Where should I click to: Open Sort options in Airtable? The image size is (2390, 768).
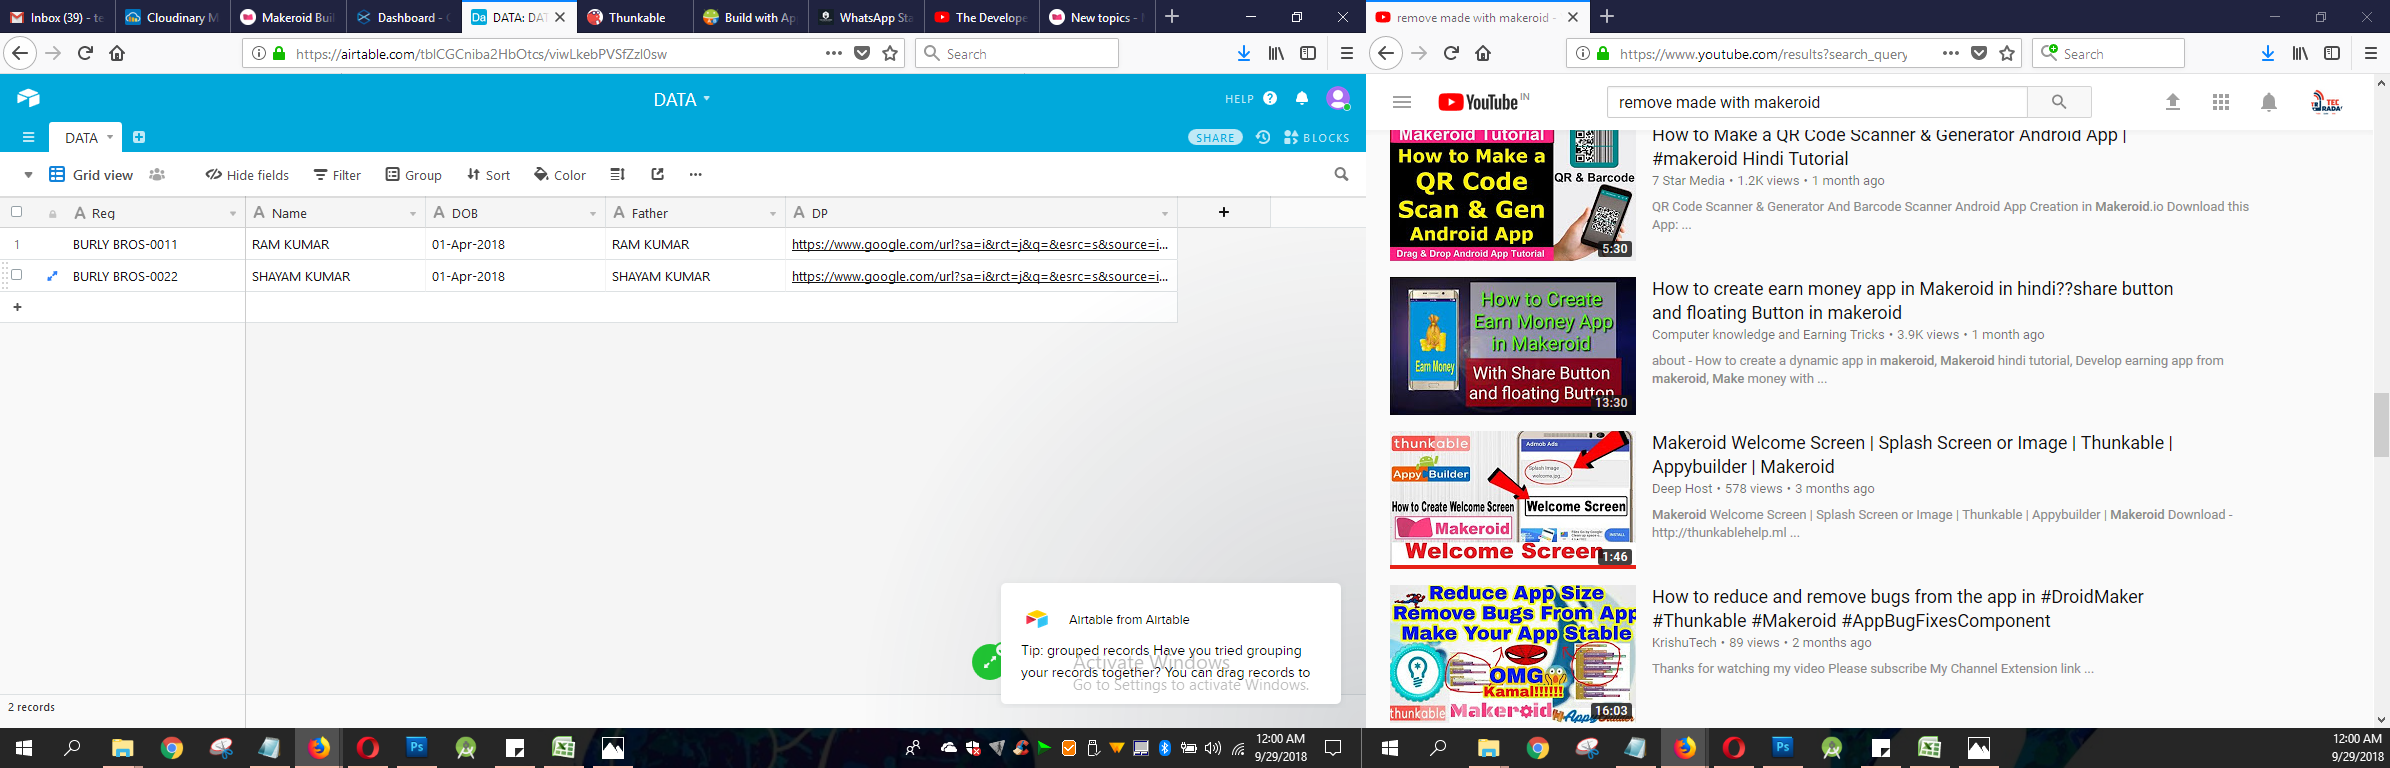point(488,174)
